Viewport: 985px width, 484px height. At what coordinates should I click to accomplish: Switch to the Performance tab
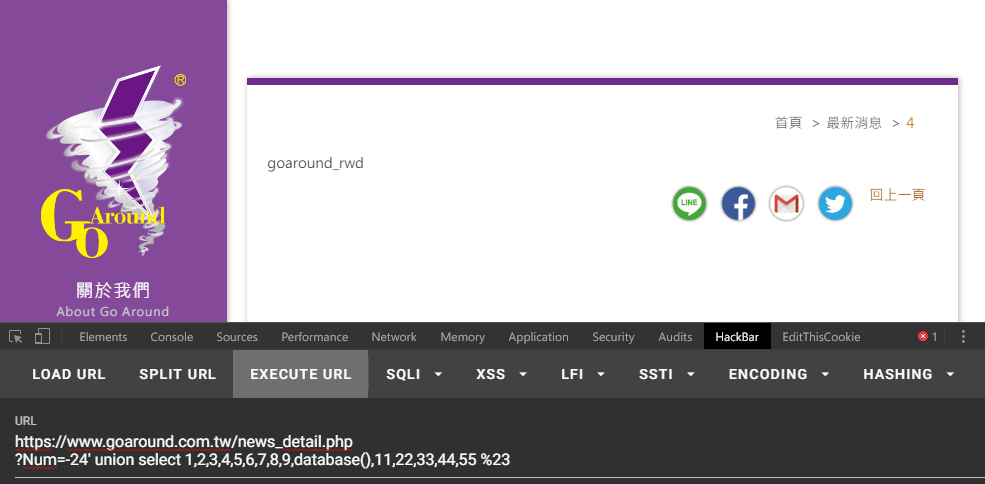[x=314, y=337]
